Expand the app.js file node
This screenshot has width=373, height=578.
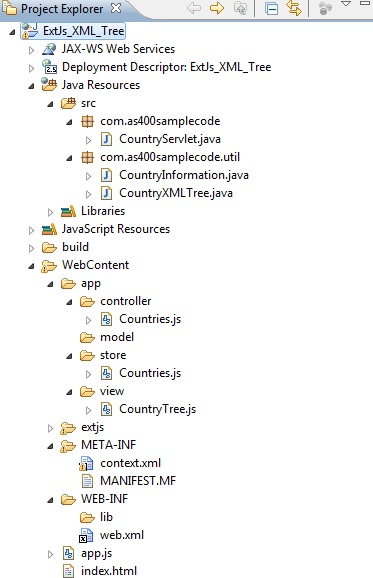pos(50,554)
